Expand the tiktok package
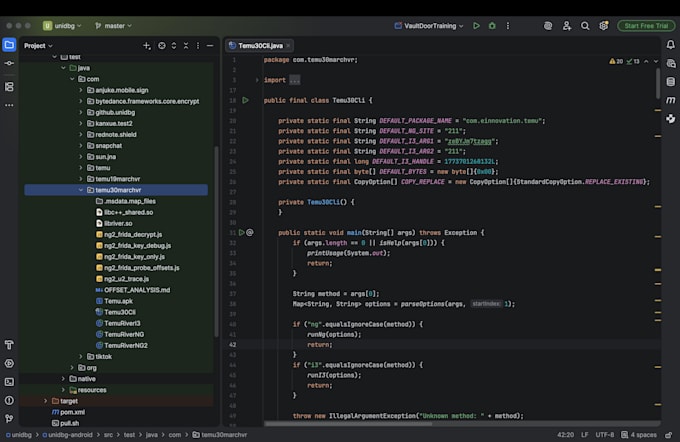 pos(81,357)
